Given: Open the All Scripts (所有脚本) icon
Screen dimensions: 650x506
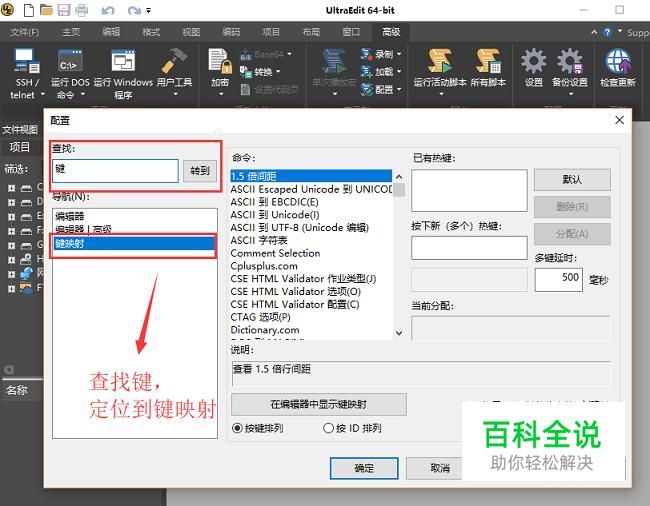Looking at the screenshot, I should (x=488, y=61).
